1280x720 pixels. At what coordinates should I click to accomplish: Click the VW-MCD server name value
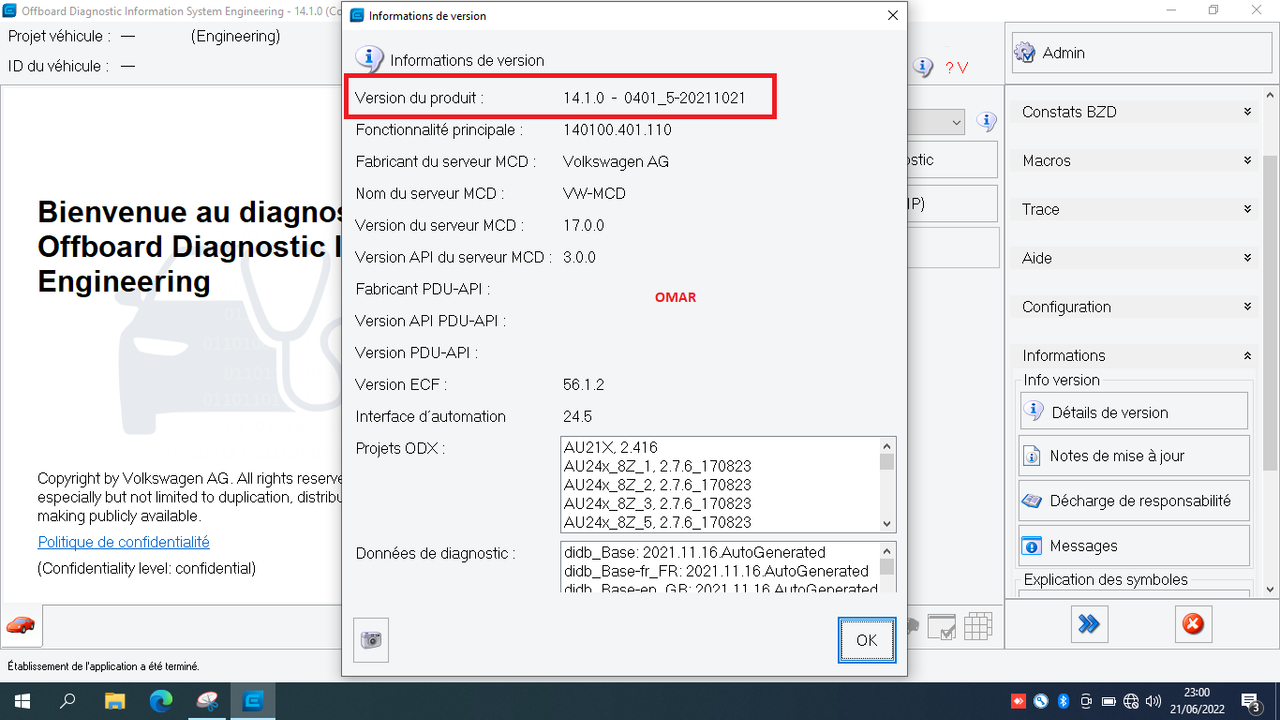pos(594,193)
